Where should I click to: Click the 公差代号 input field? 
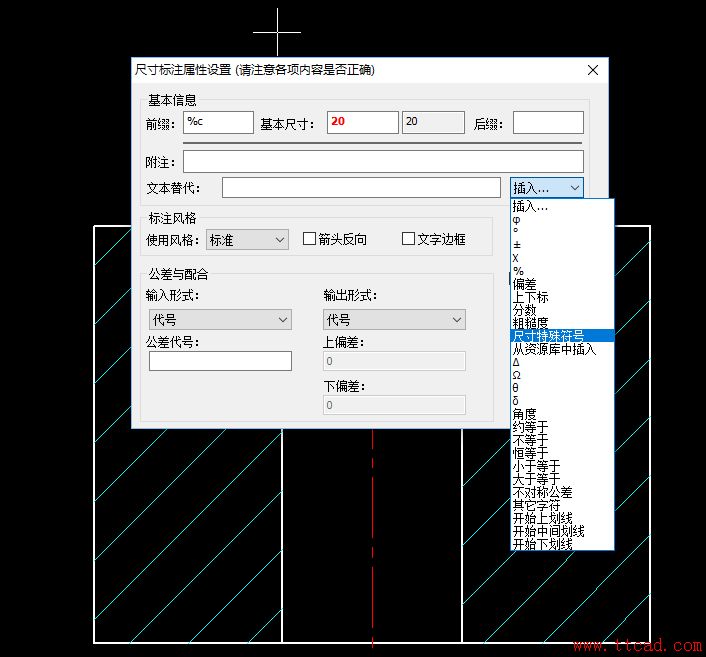point(220,361)
